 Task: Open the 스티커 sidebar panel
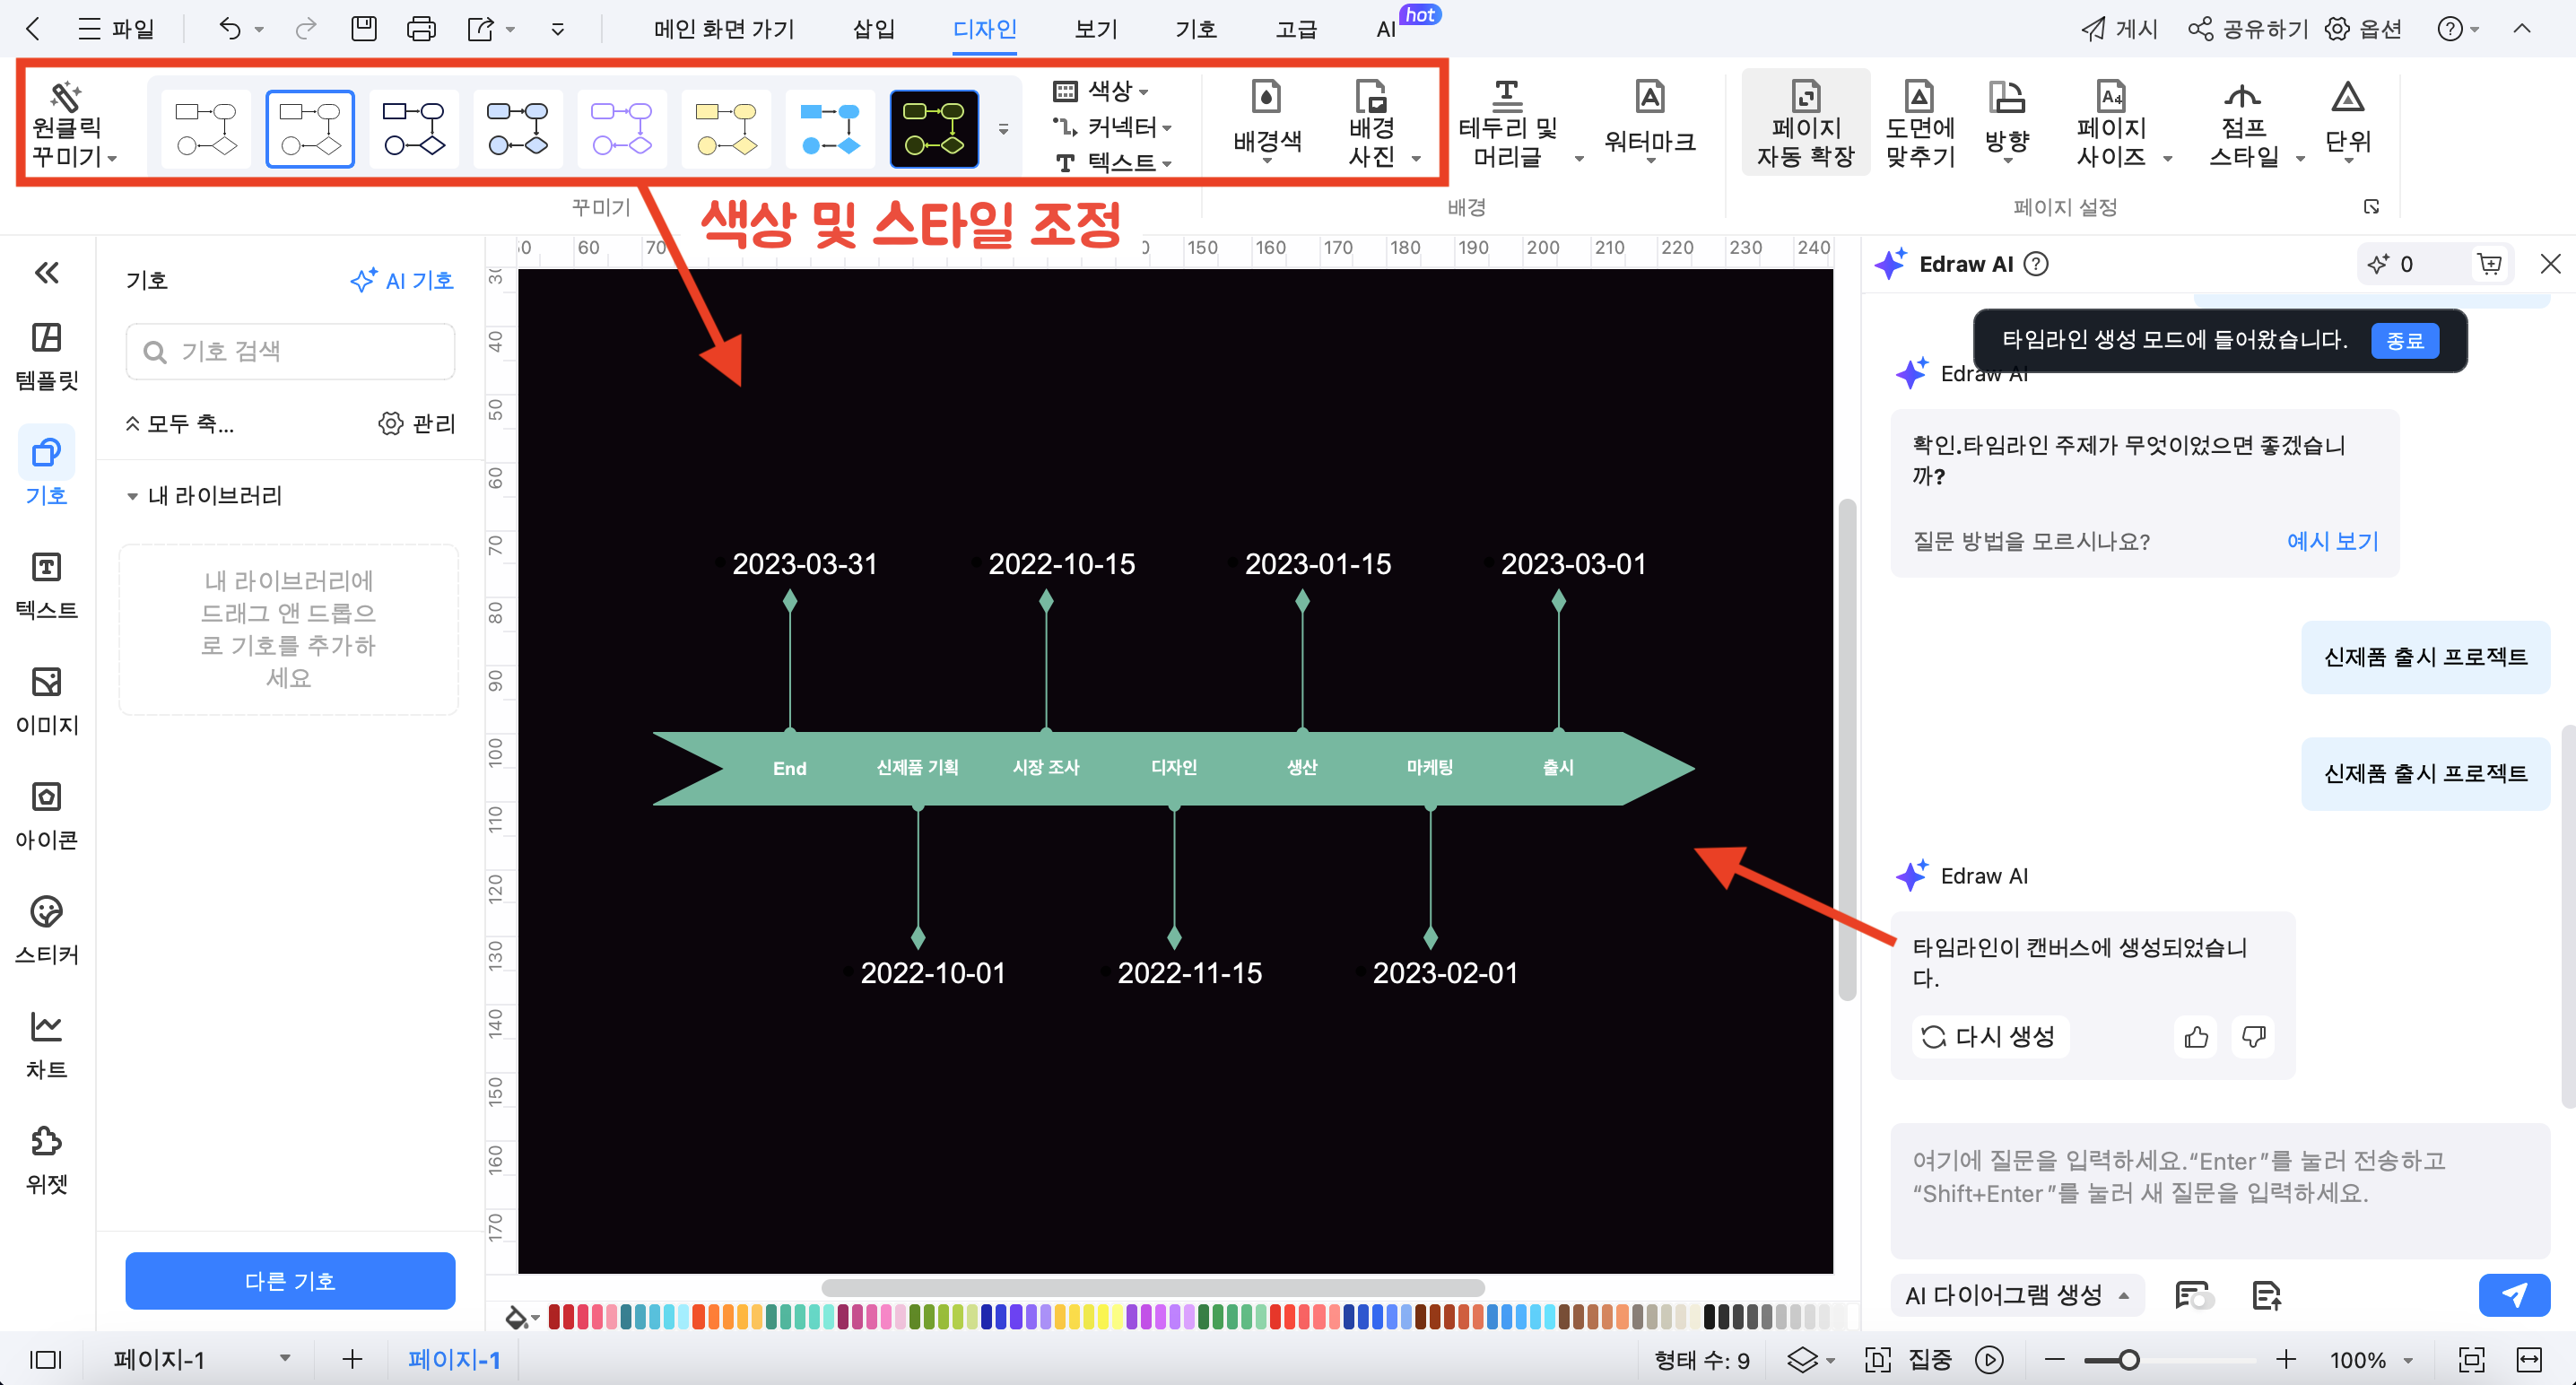tap(46, 930)
